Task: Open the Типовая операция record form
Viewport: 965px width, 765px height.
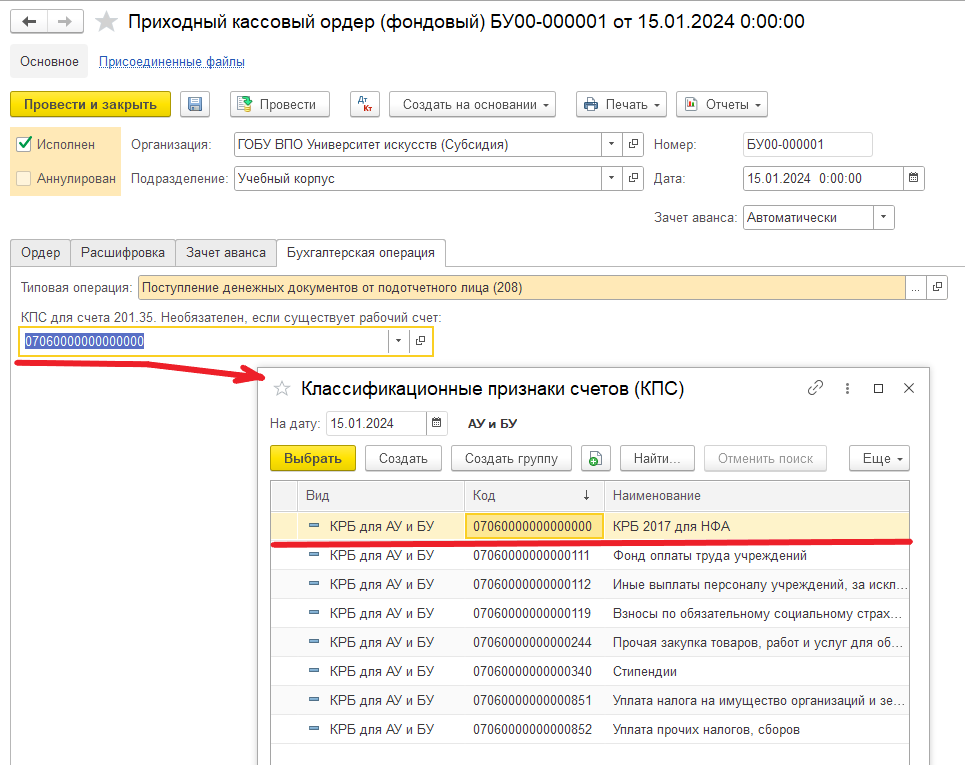Action: point(937,287)
